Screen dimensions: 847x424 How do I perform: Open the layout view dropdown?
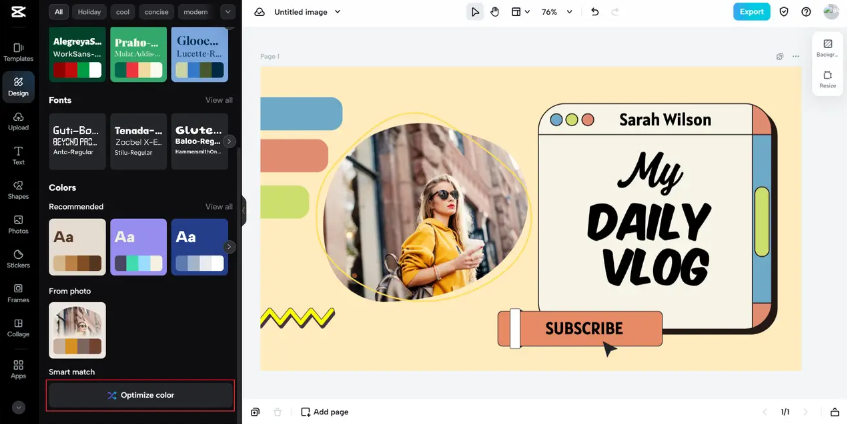pyautogui.click(x=521, y=12)
